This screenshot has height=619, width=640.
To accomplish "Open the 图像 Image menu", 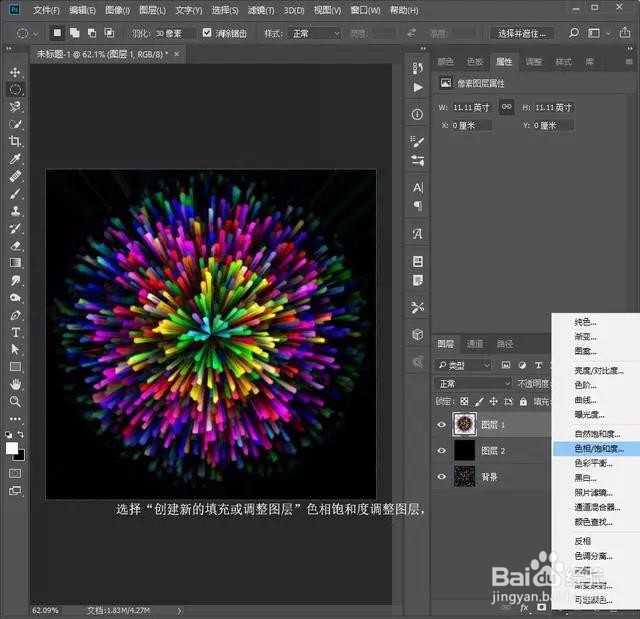I will (x=117, y=10).
